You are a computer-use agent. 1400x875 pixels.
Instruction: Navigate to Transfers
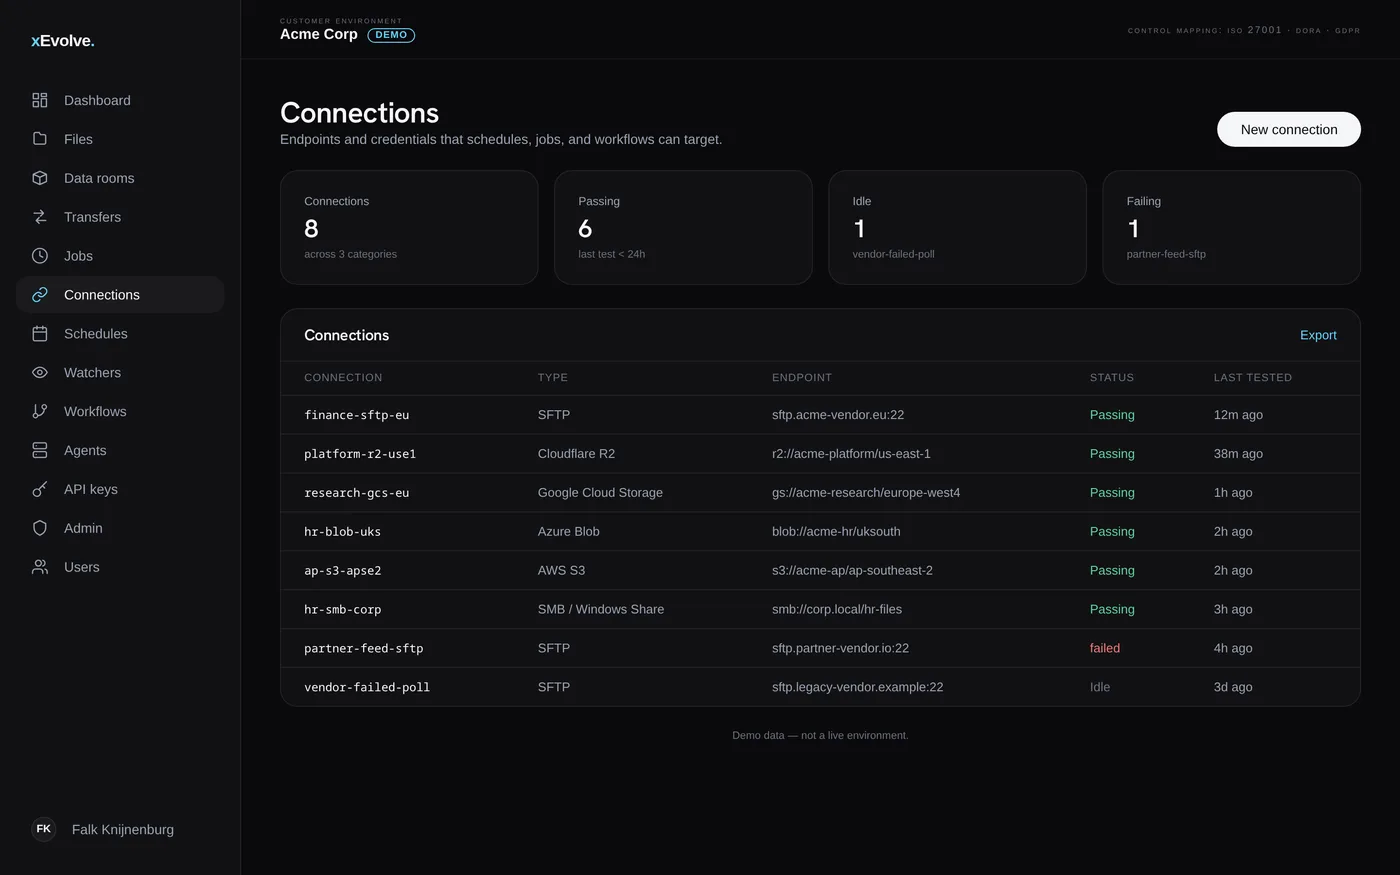[x=120, y=217]
